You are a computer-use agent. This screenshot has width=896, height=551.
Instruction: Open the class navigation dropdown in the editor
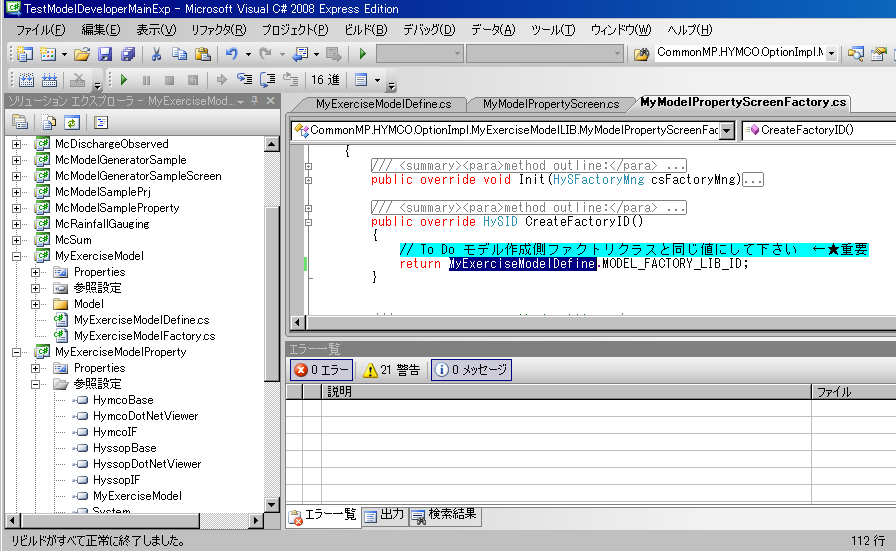click(x=726, y=130)
